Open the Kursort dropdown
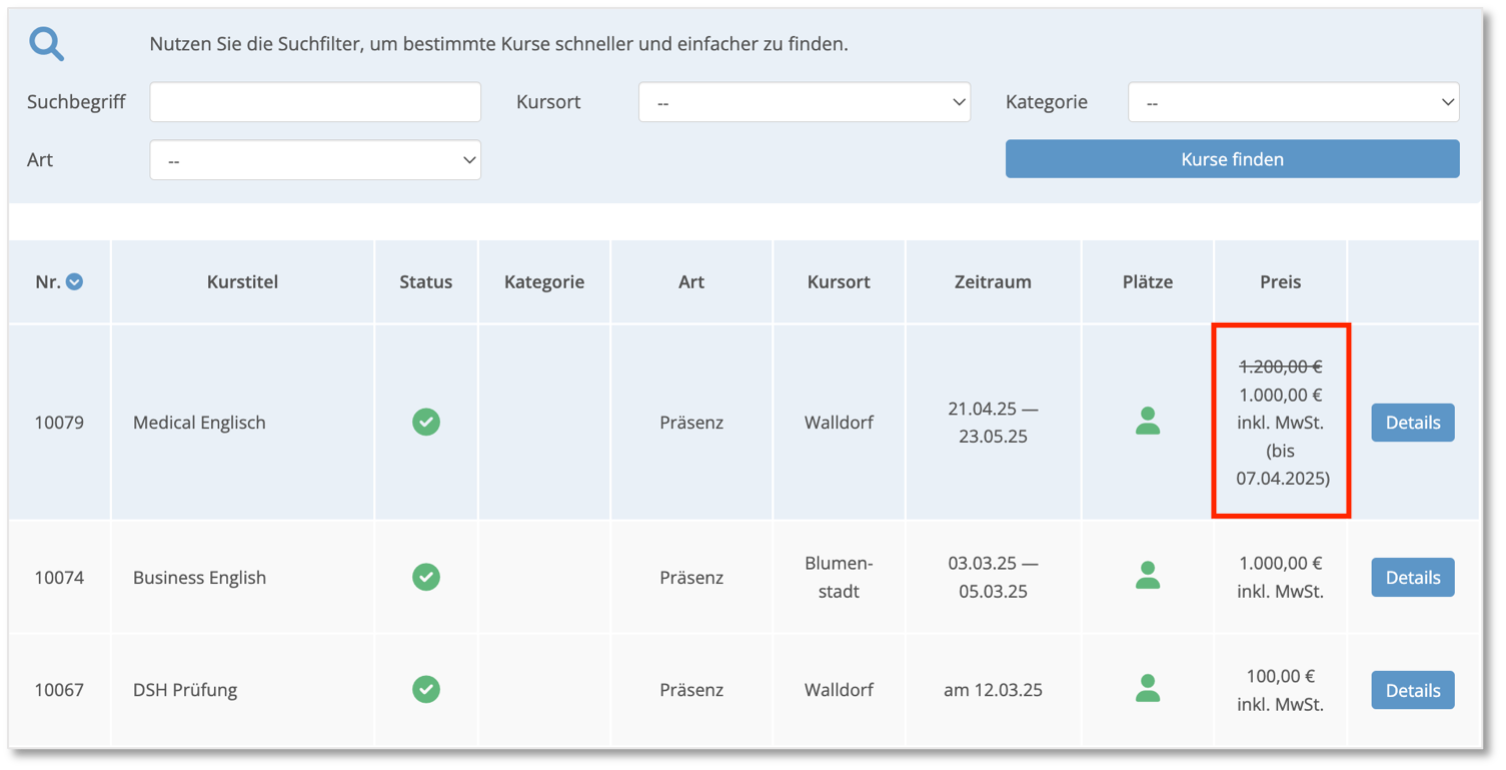 click(x=804, y=102)
